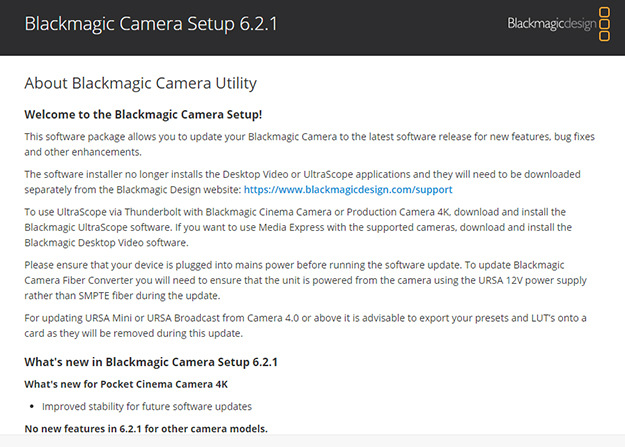This screenshot has height=447, width=625.
Task: Select the About Blackmagic Camera Utility heading
Action: [x=140, y=83]
